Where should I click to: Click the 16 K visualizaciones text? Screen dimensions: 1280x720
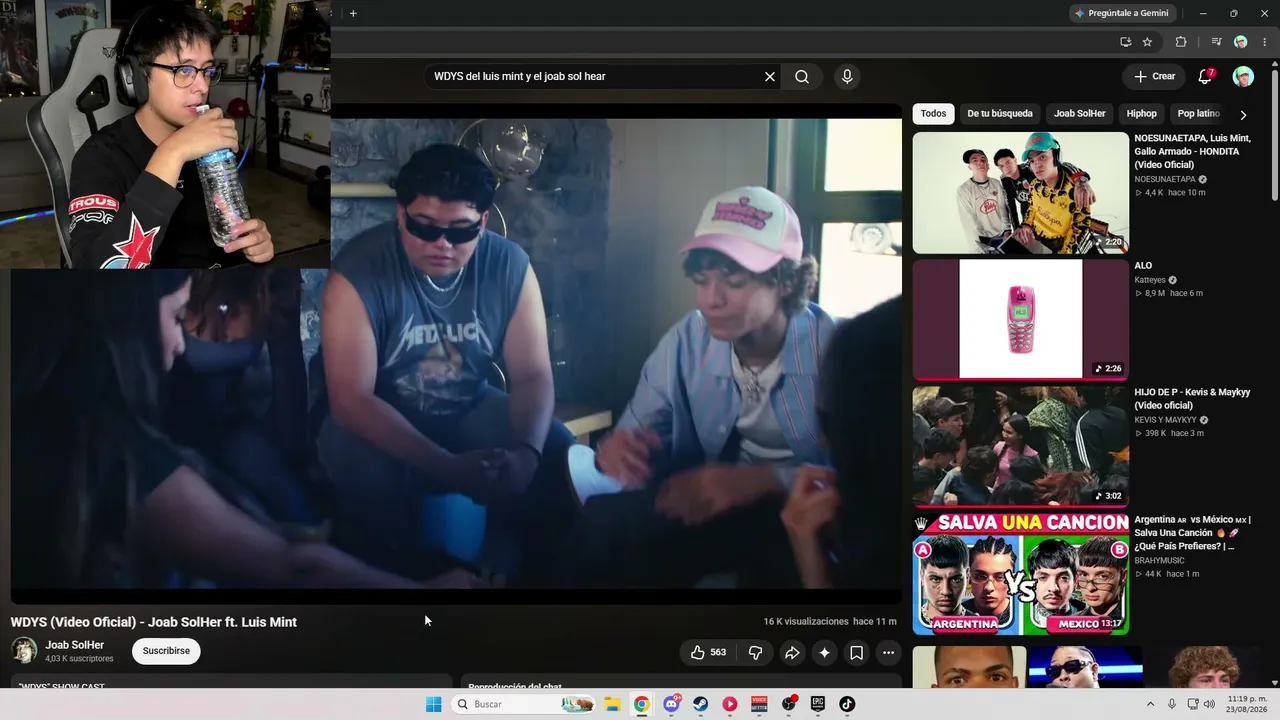tap(806, 622)
